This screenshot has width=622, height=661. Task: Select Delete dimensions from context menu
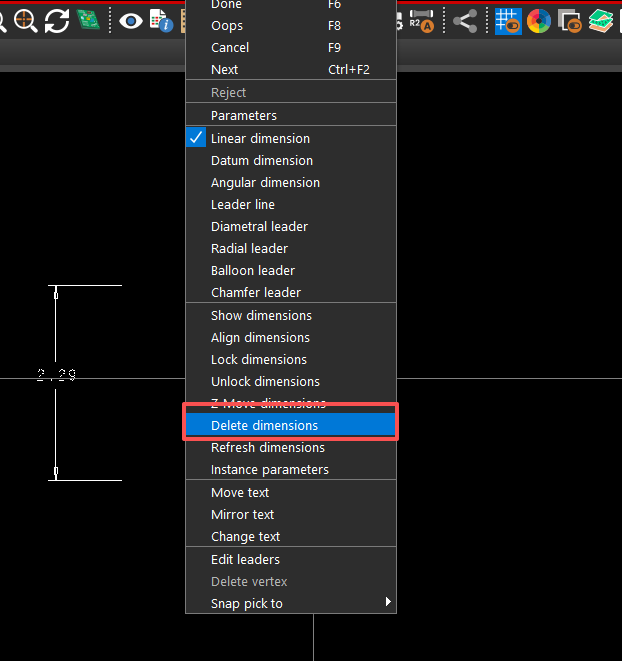point(264,425)
